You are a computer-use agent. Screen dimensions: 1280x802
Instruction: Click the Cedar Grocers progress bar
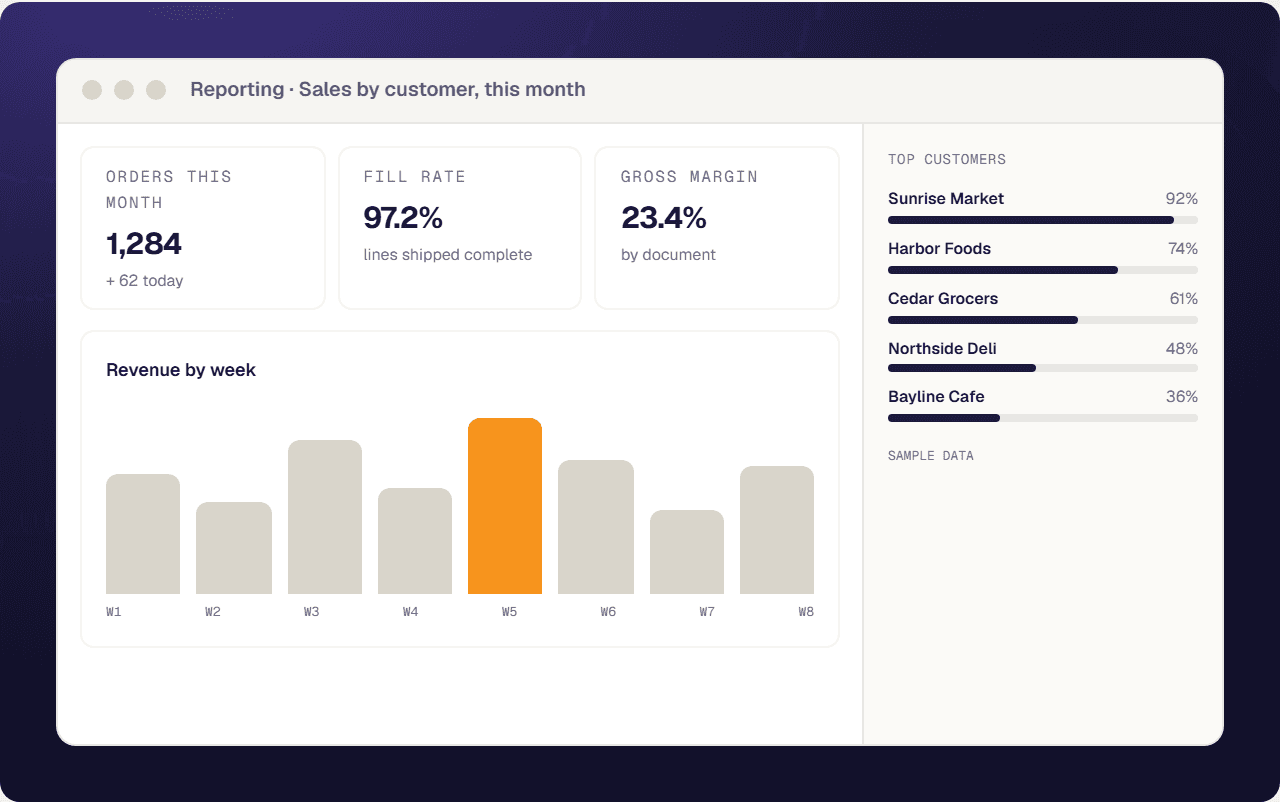(1043, 320)
